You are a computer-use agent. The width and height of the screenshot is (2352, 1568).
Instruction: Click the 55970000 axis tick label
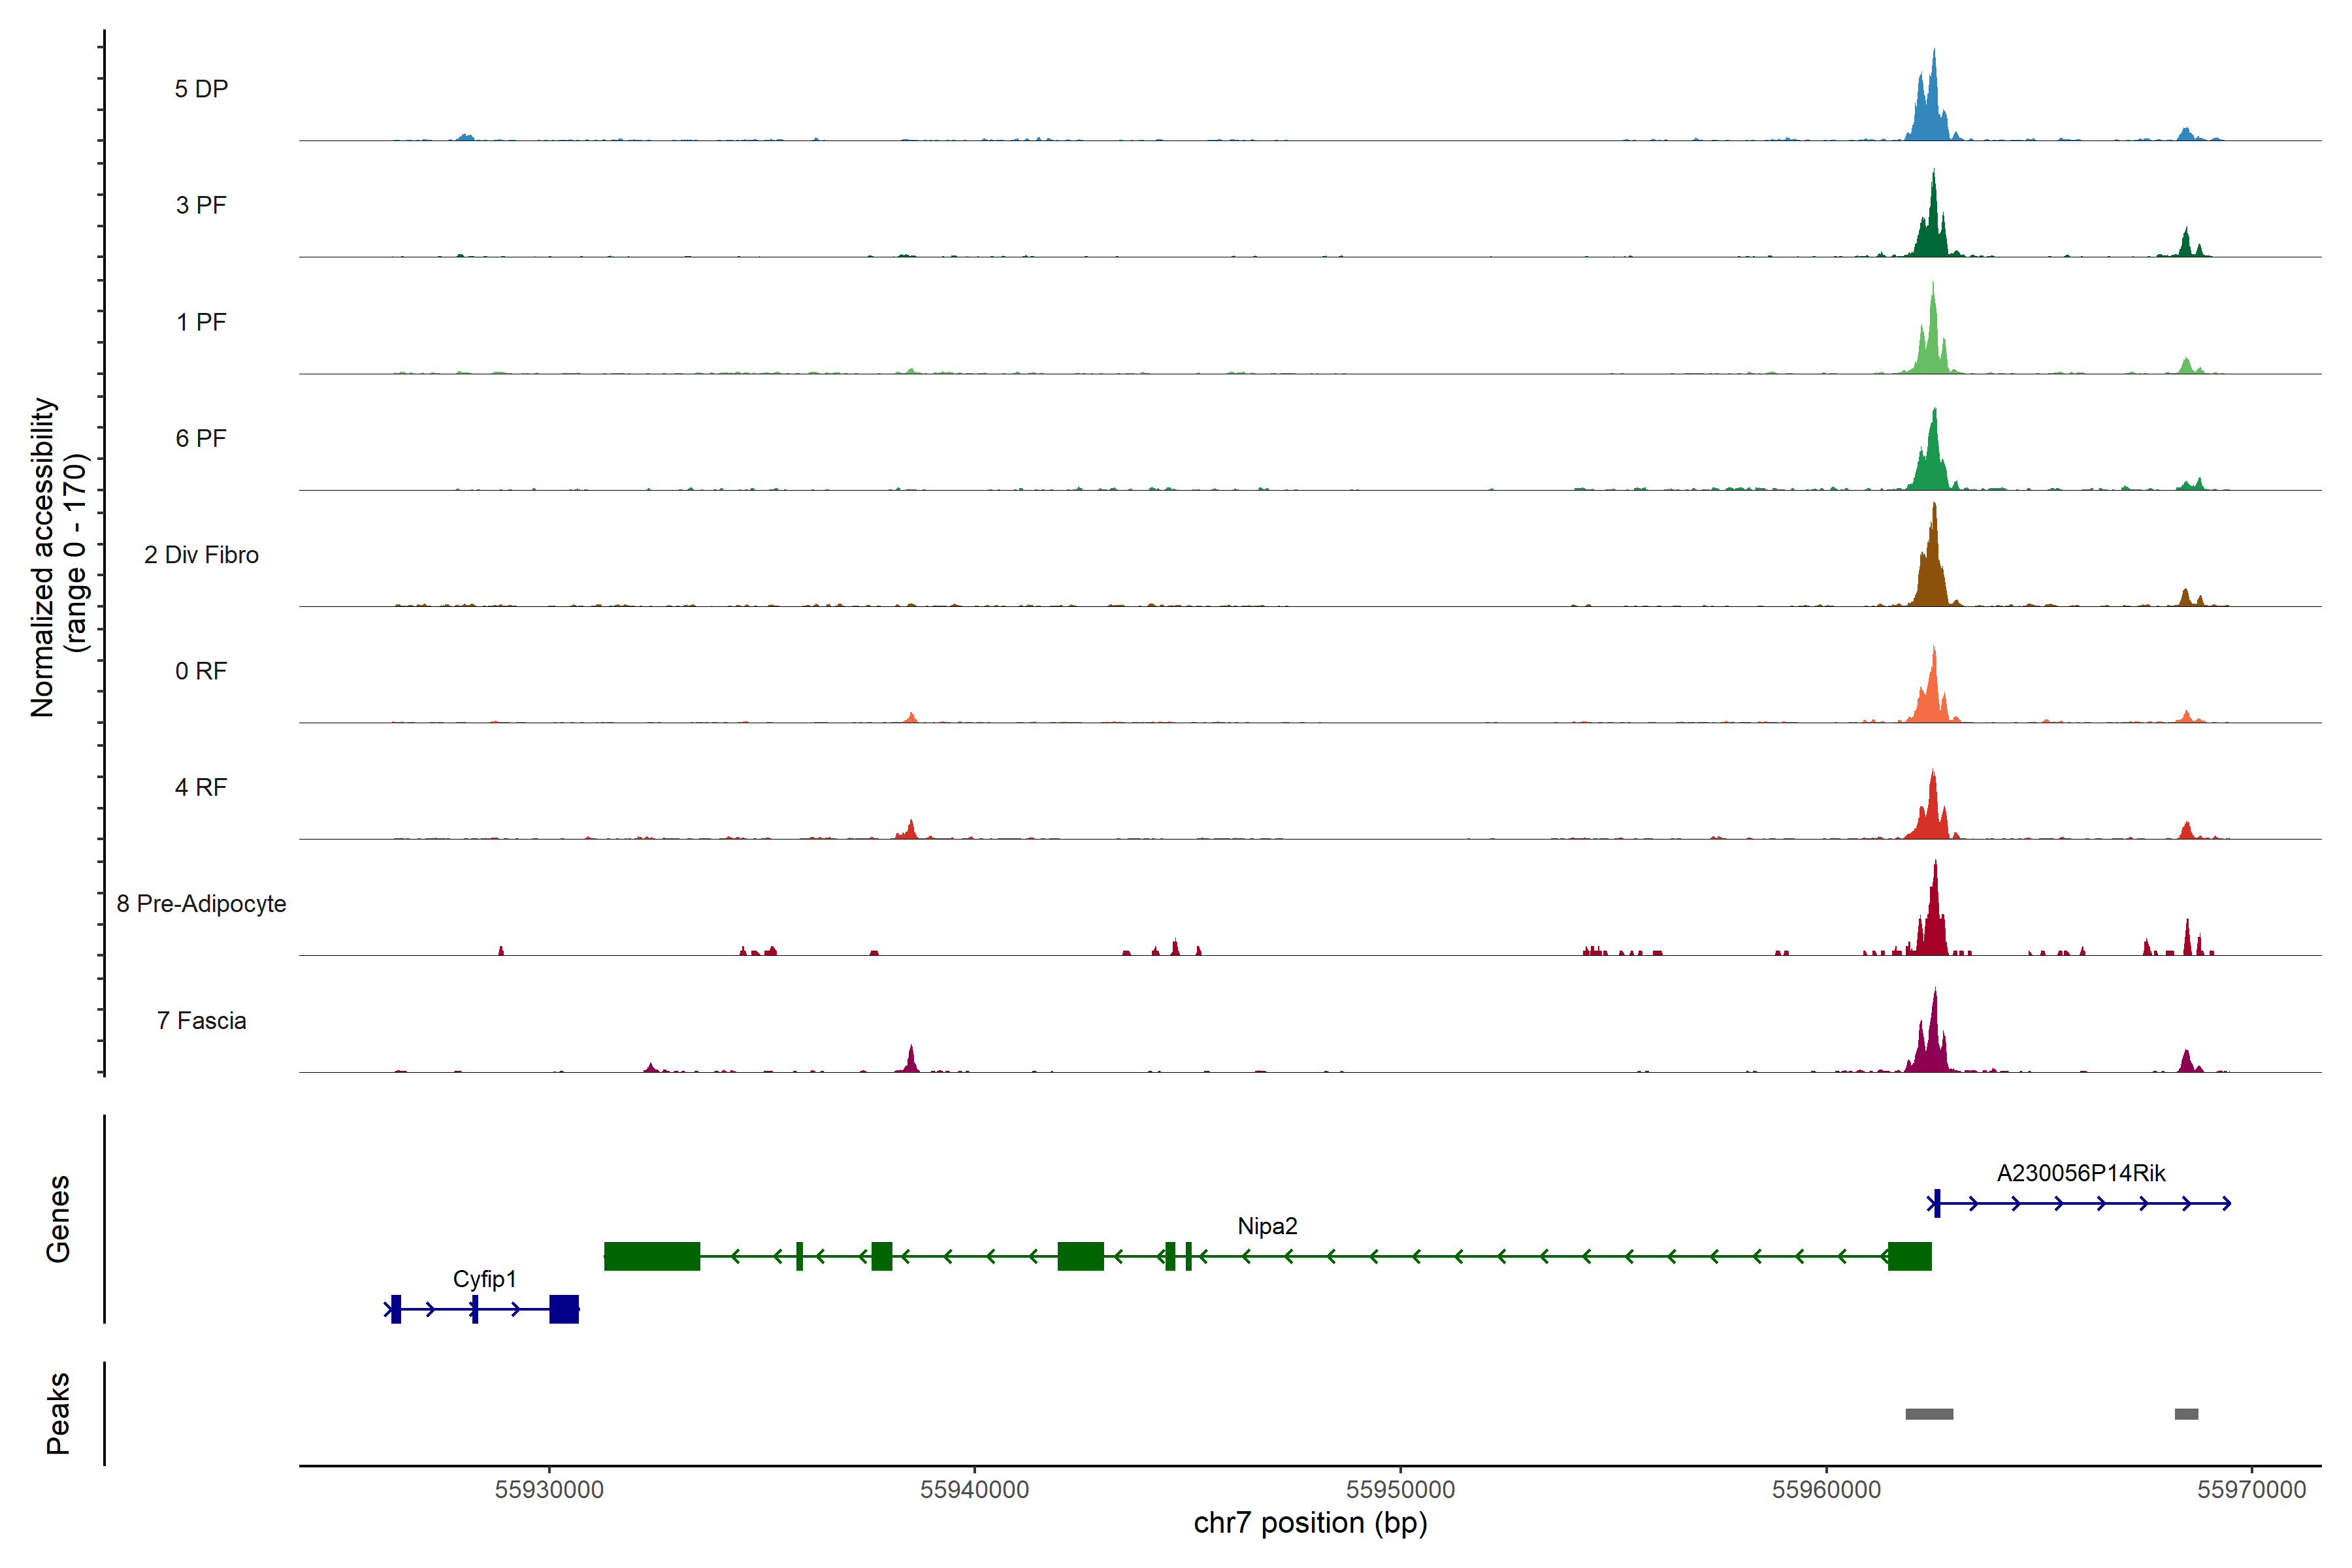[x=2251, y=1490]
